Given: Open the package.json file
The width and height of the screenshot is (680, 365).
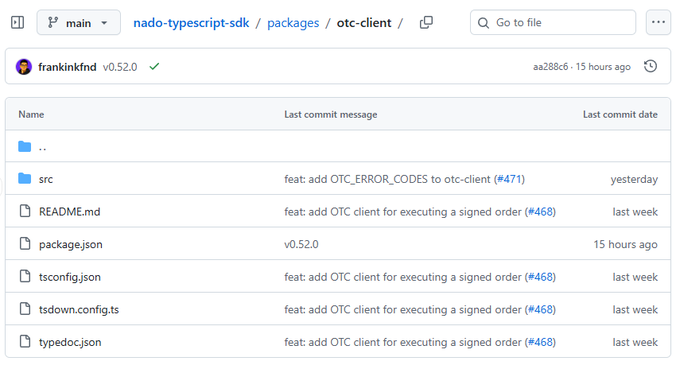Looking at the screenshot, I should (71, 244).
